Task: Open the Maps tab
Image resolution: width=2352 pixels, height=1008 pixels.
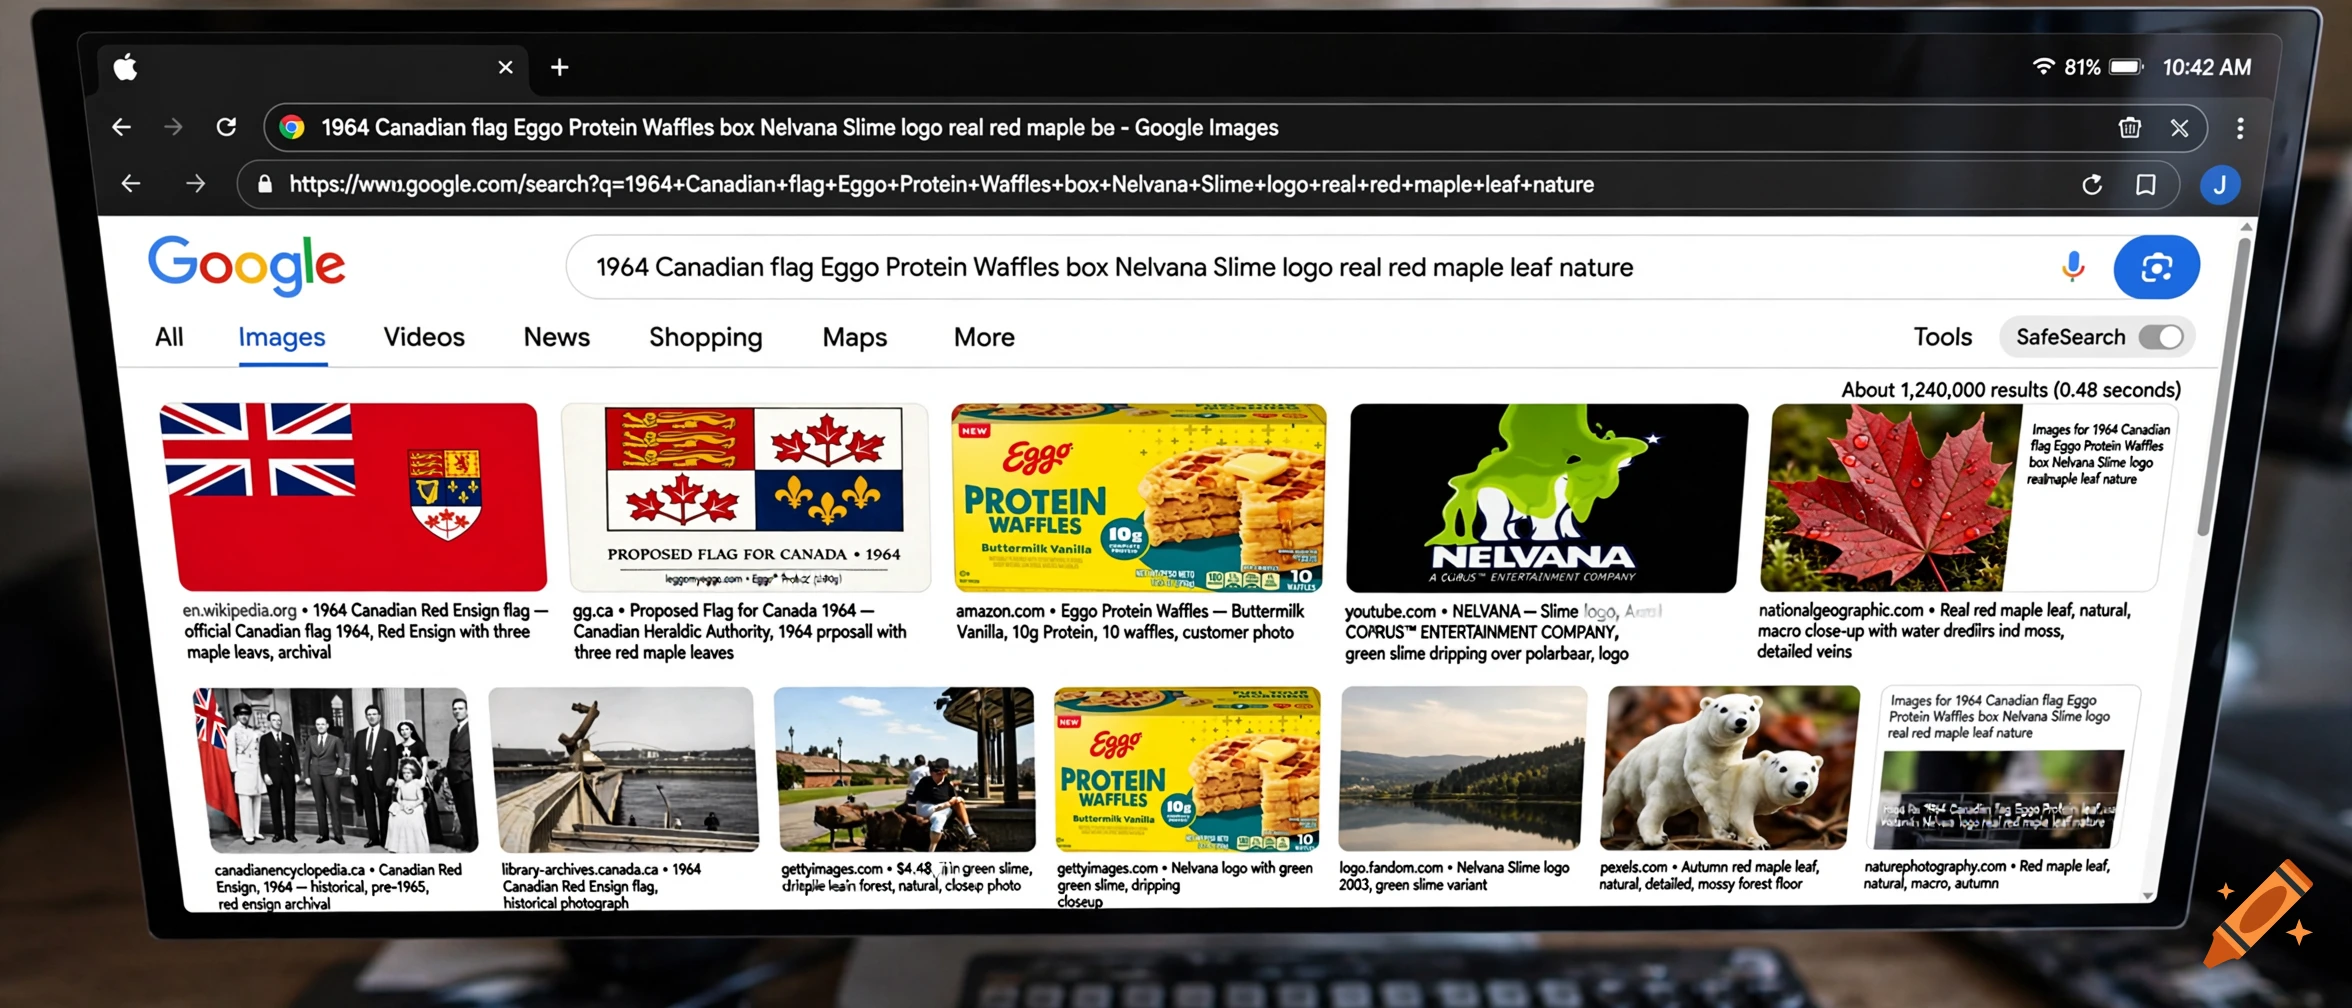Action: (x=855, y=338)
